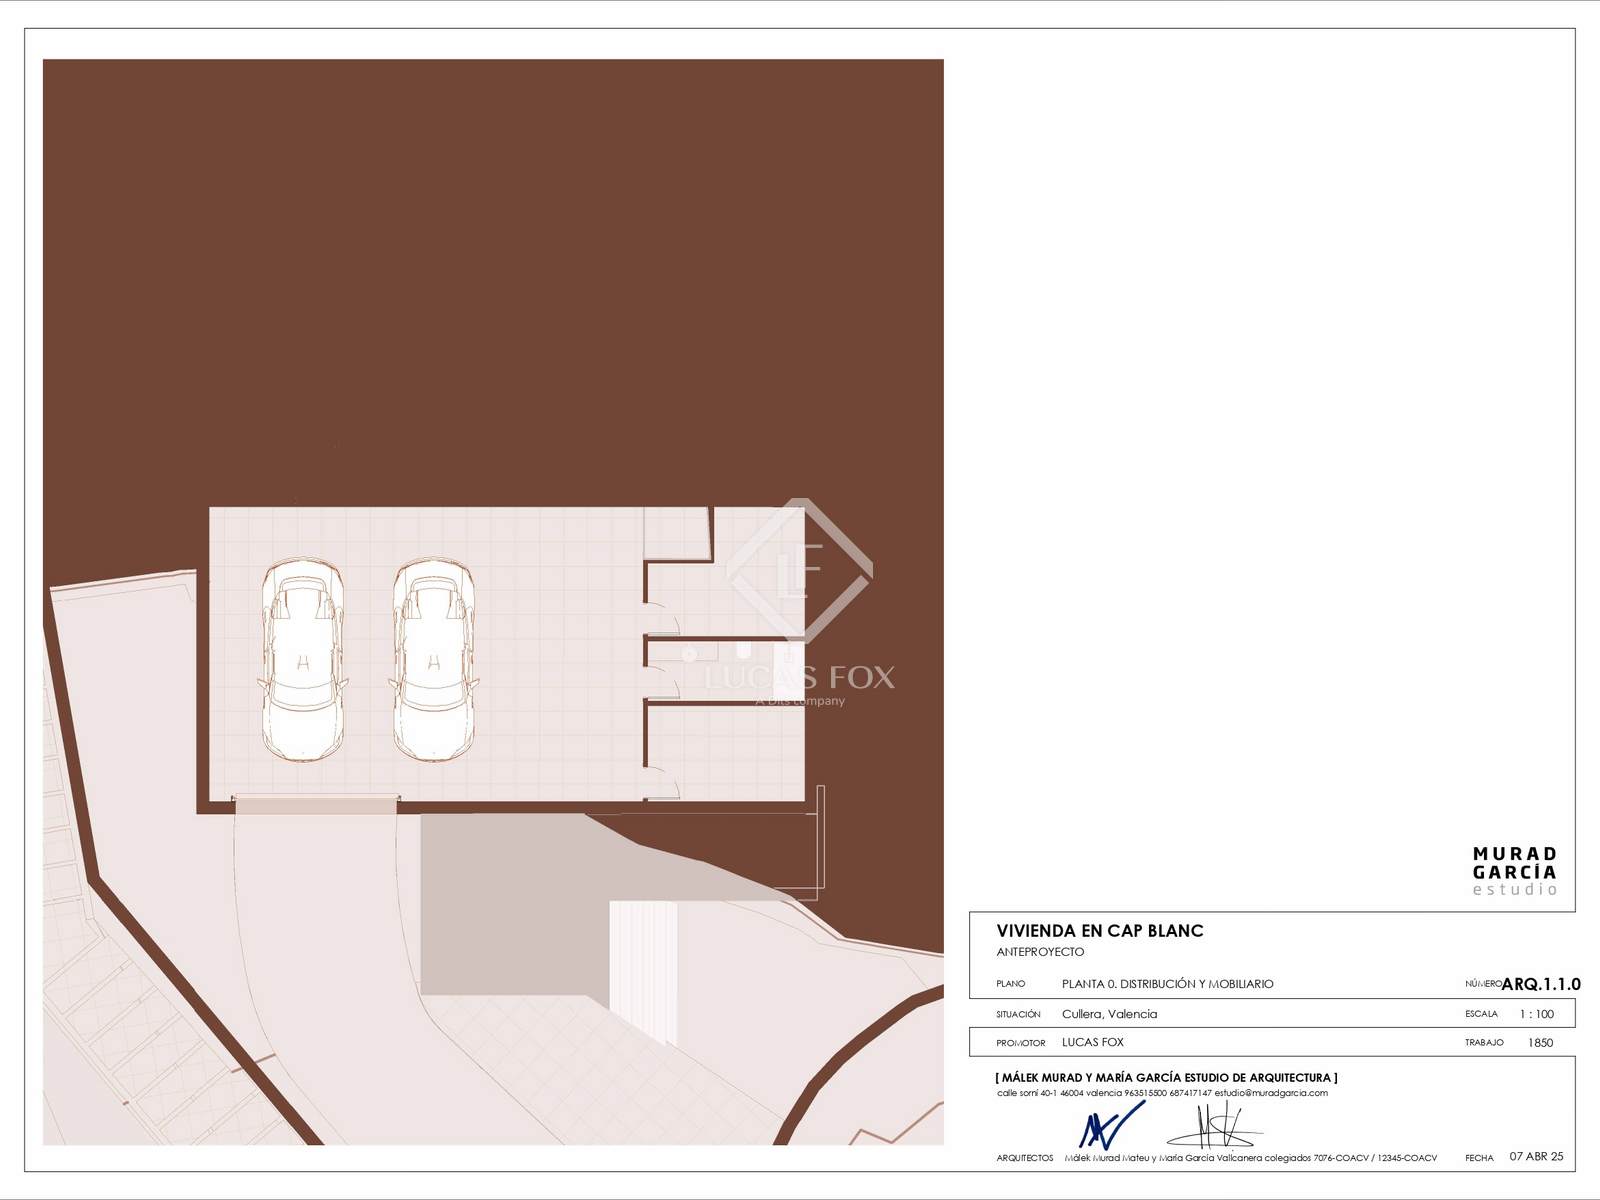Click the studio address and email line
Viewport: 1600px width, 1200px height.
click(1162, 1093)
